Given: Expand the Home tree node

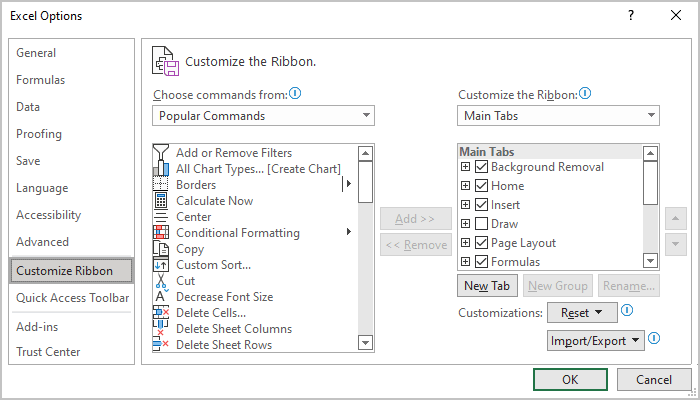Looking at the screenshot, I should 466,186.
